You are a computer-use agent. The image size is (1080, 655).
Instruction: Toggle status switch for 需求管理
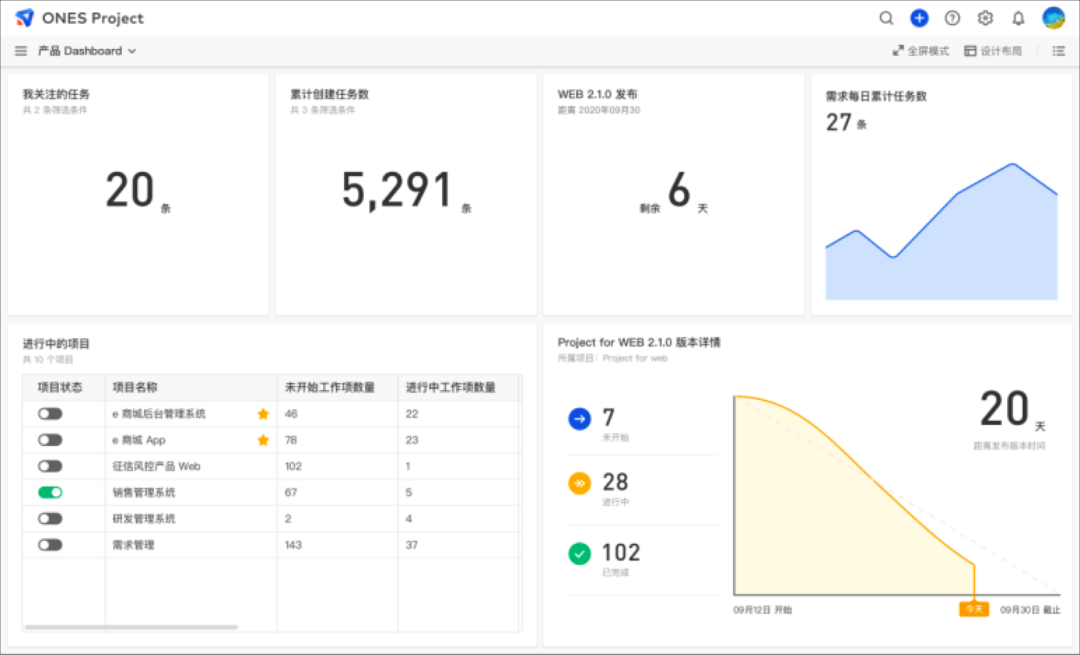50,545
